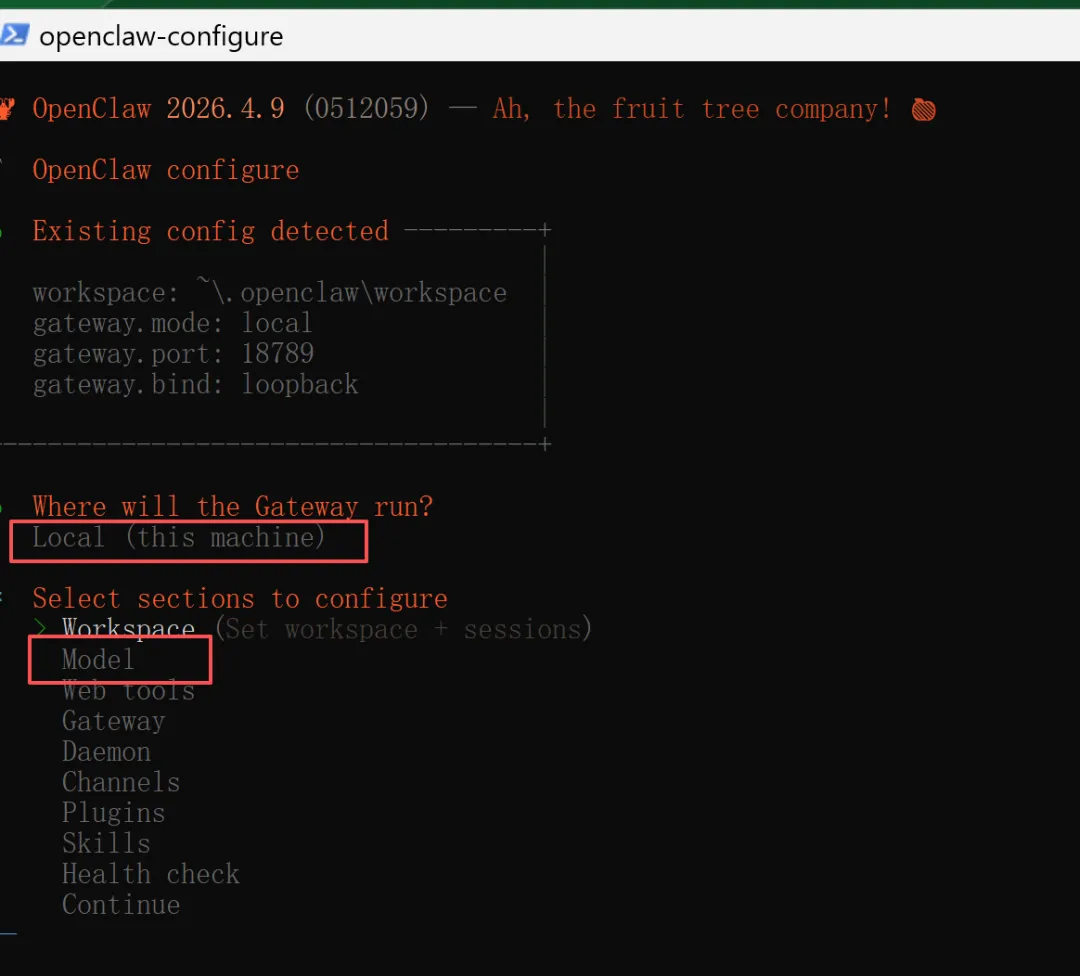Click the 'Existing config detected' heading
This screenshot has height=976, width=1080.
coord(210,231)
